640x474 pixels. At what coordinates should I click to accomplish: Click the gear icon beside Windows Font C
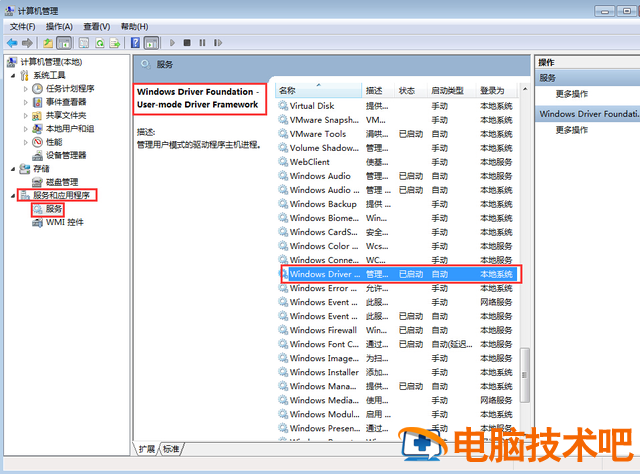click(283, 344)
